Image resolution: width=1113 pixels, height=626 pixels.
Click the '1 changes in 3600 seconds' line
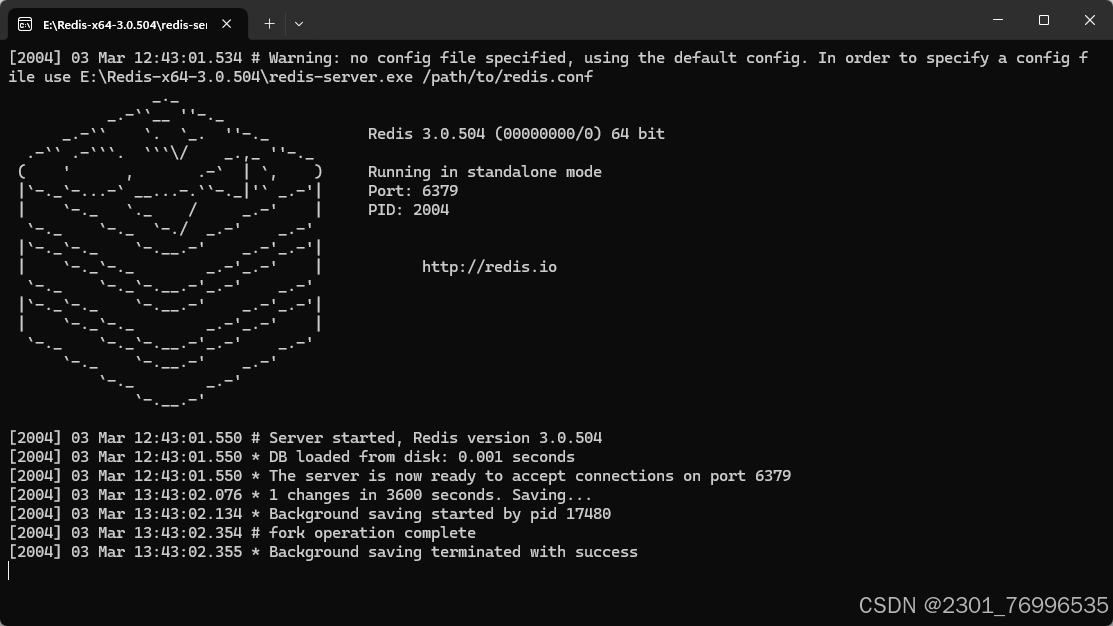(x=300, y=495)
